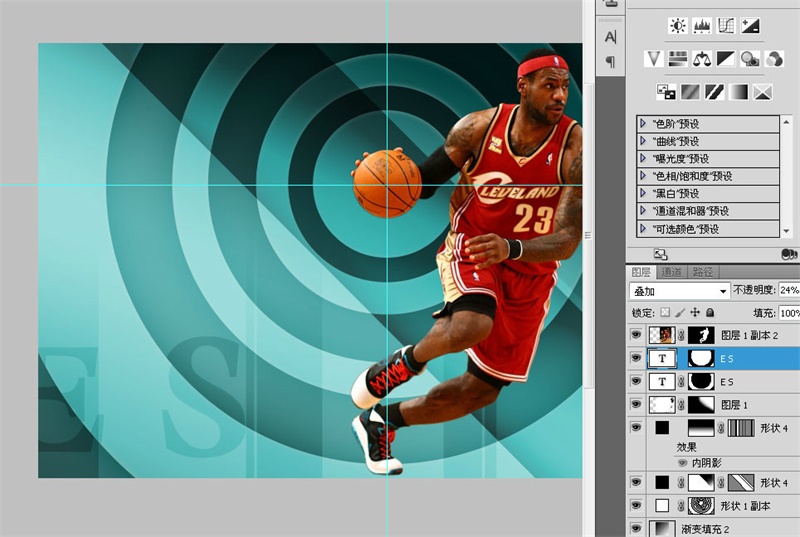
Task: Click the Photo Filter adjustment icon
Action: coord(750,59)
